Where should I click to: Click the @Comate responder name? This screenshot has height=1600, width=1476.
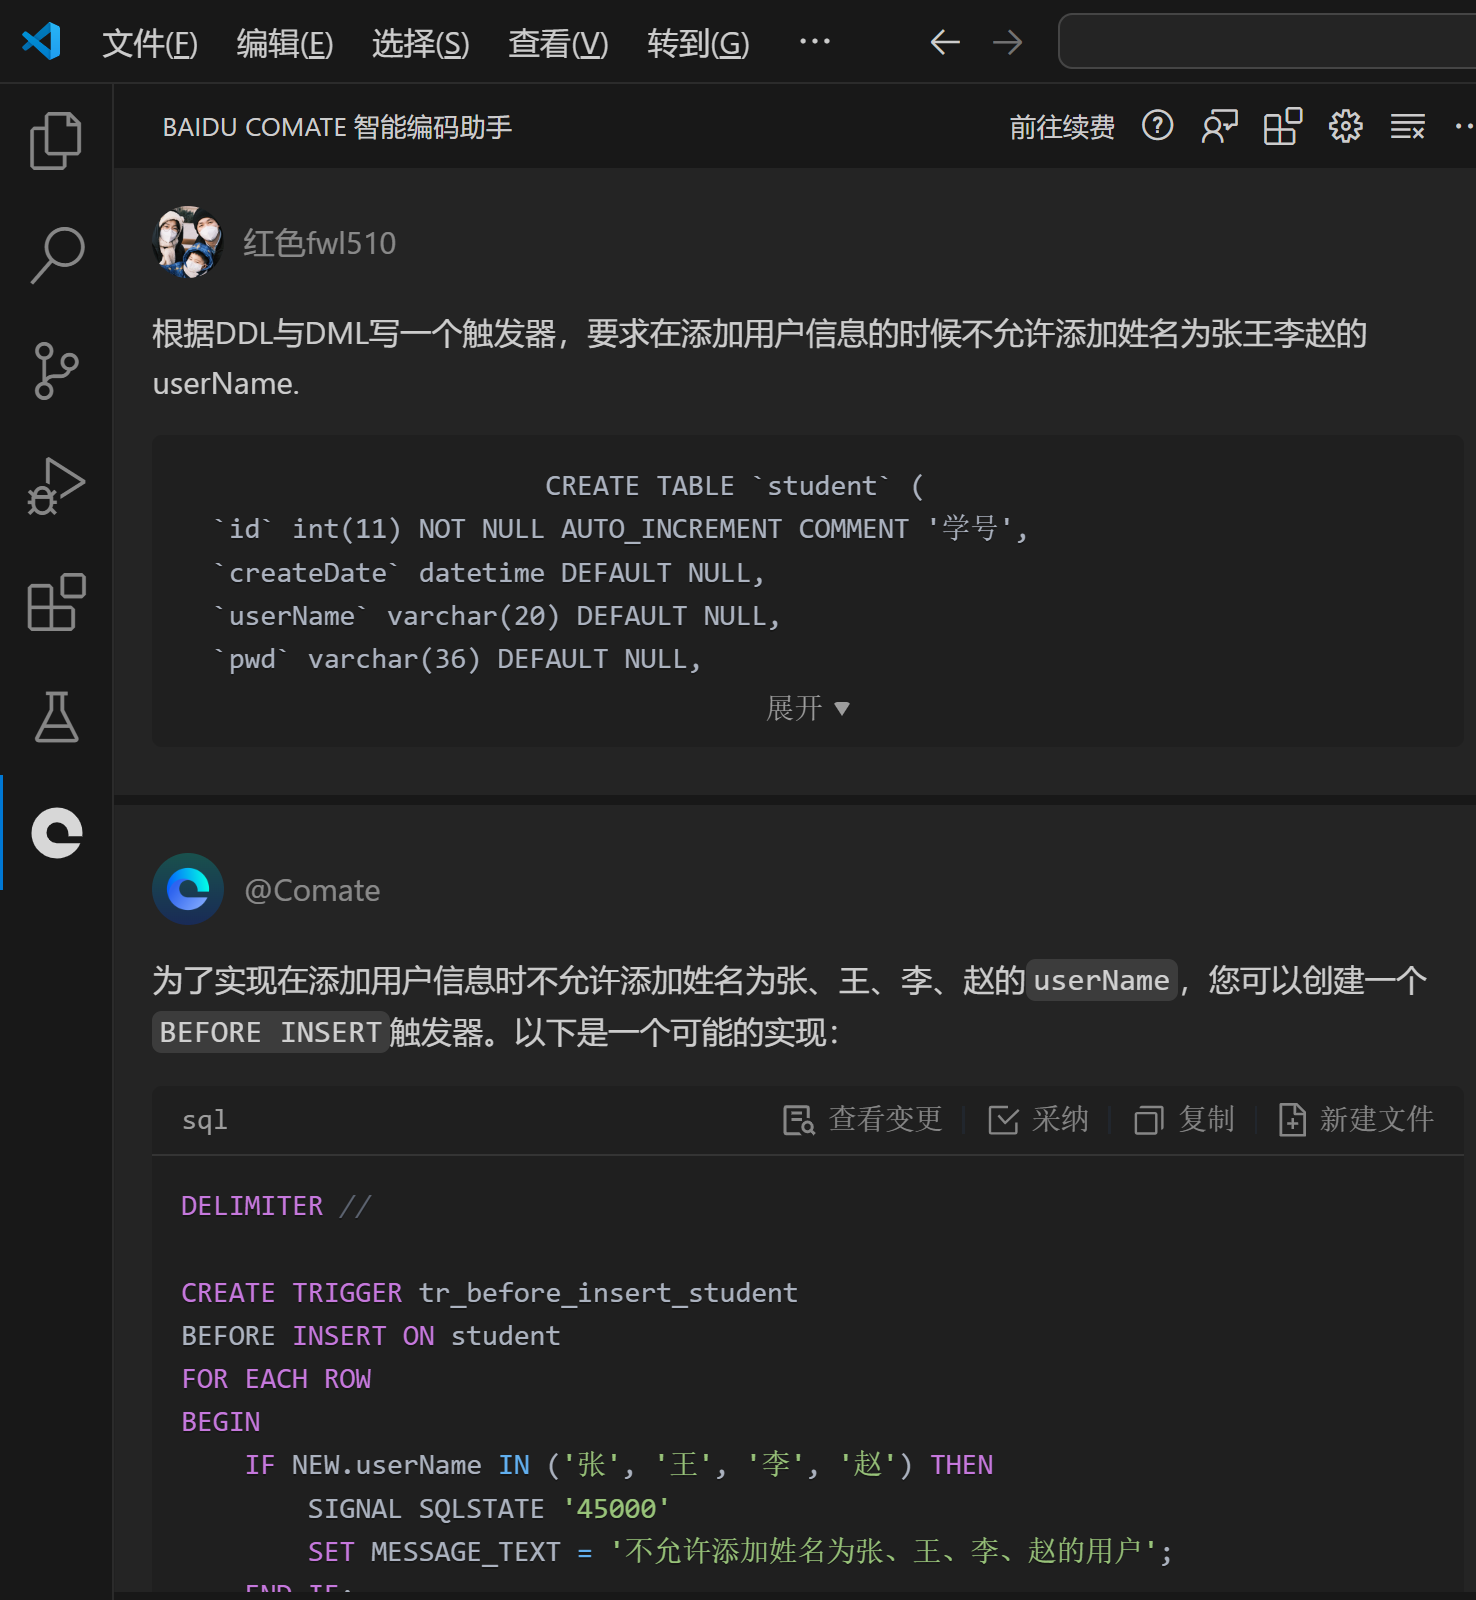(312, 890)
